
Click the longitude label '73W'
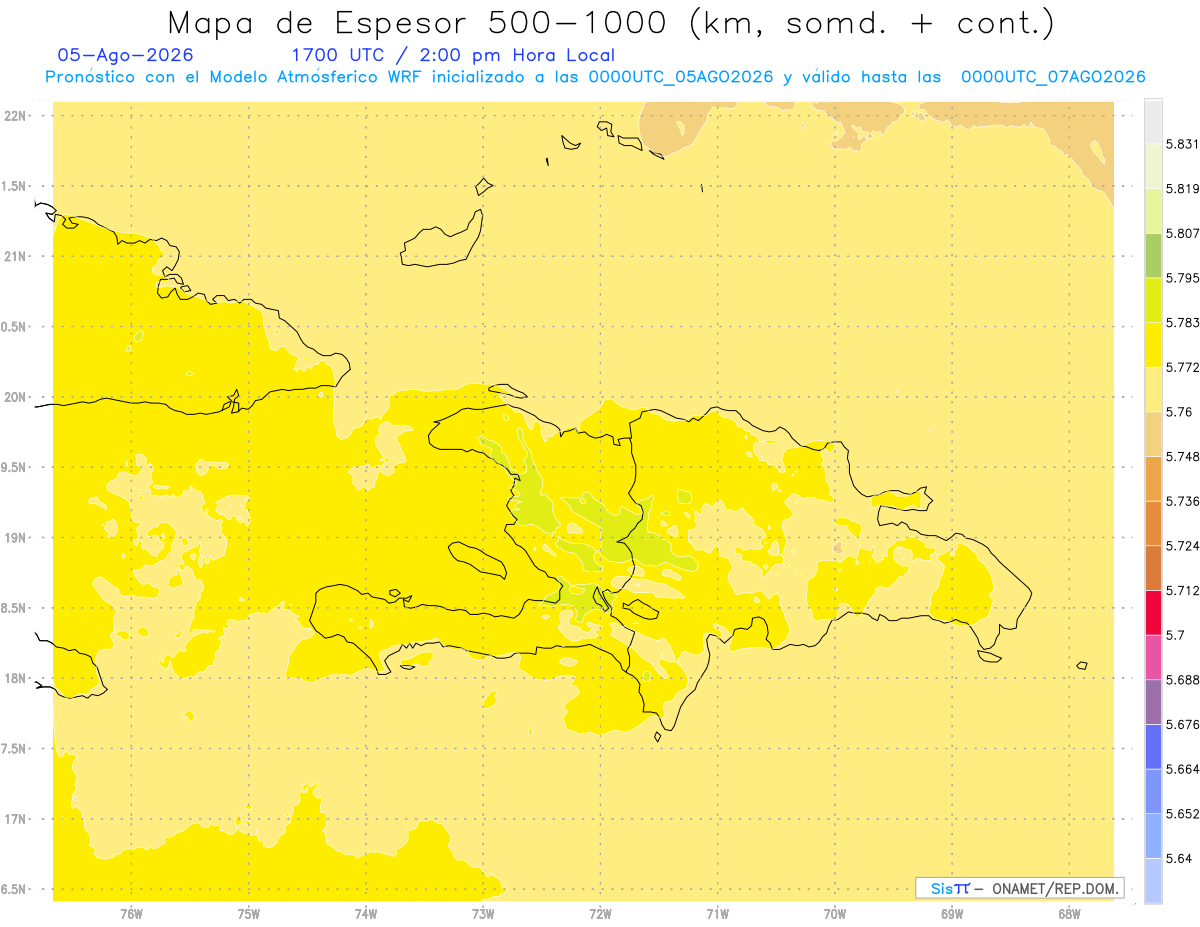point(483,914)
